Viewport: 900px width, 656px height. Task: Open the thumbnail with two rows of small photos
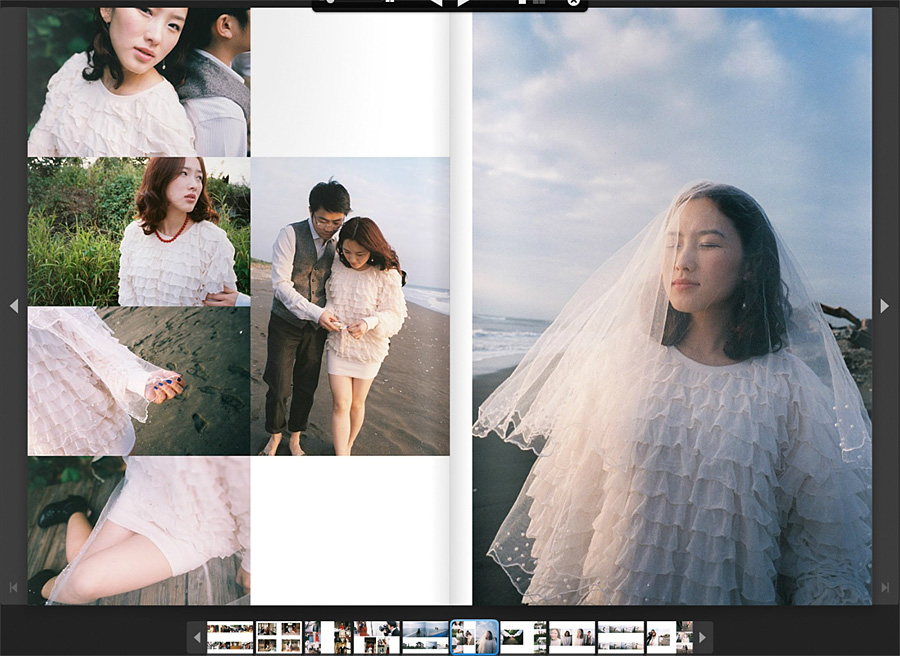tap(230, 637)
